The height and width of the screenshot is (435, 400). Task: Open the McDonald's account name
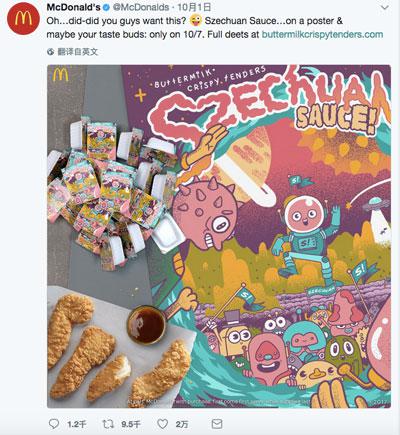coord(74,7)
